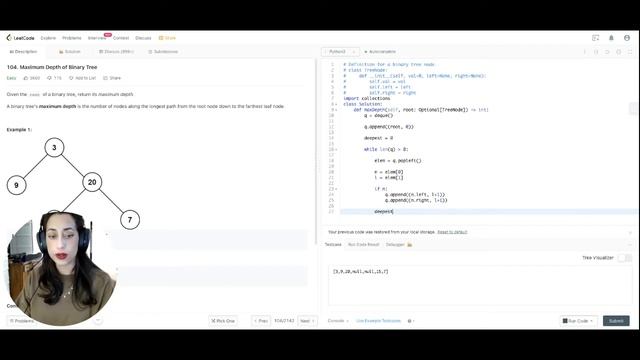Click the editor info icon
This screenshot has height=360, width=640.
pyautogui.click(x=584, y=52)
